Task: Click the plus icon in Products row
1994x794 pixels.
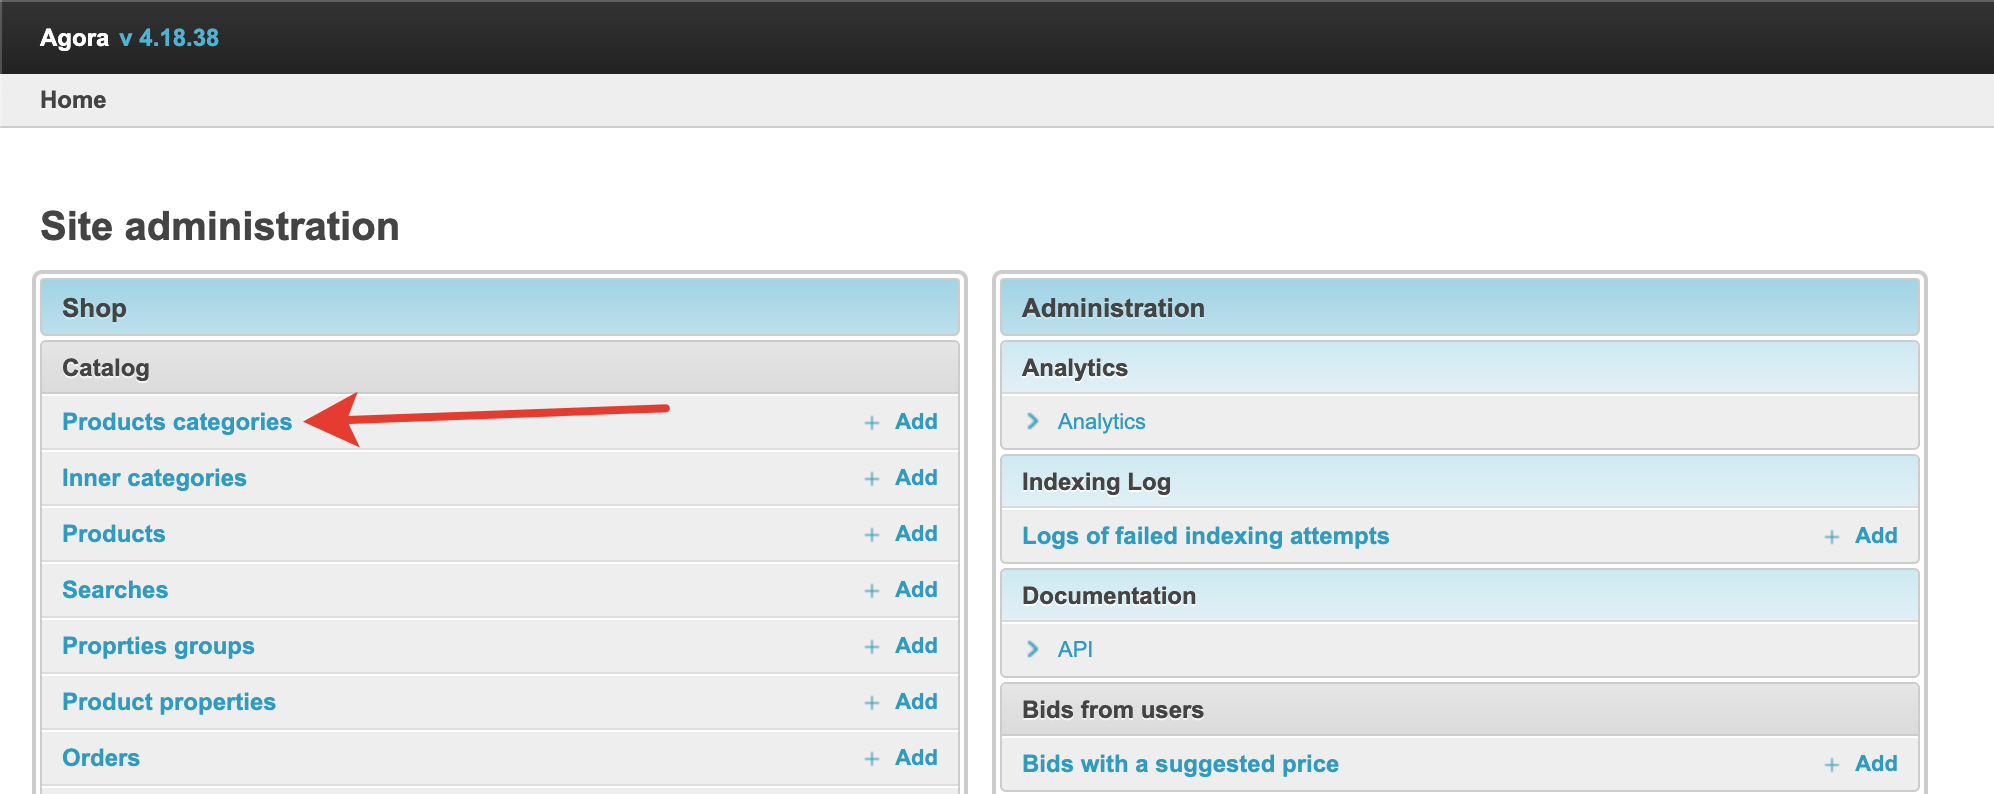Action: (872, 535)
